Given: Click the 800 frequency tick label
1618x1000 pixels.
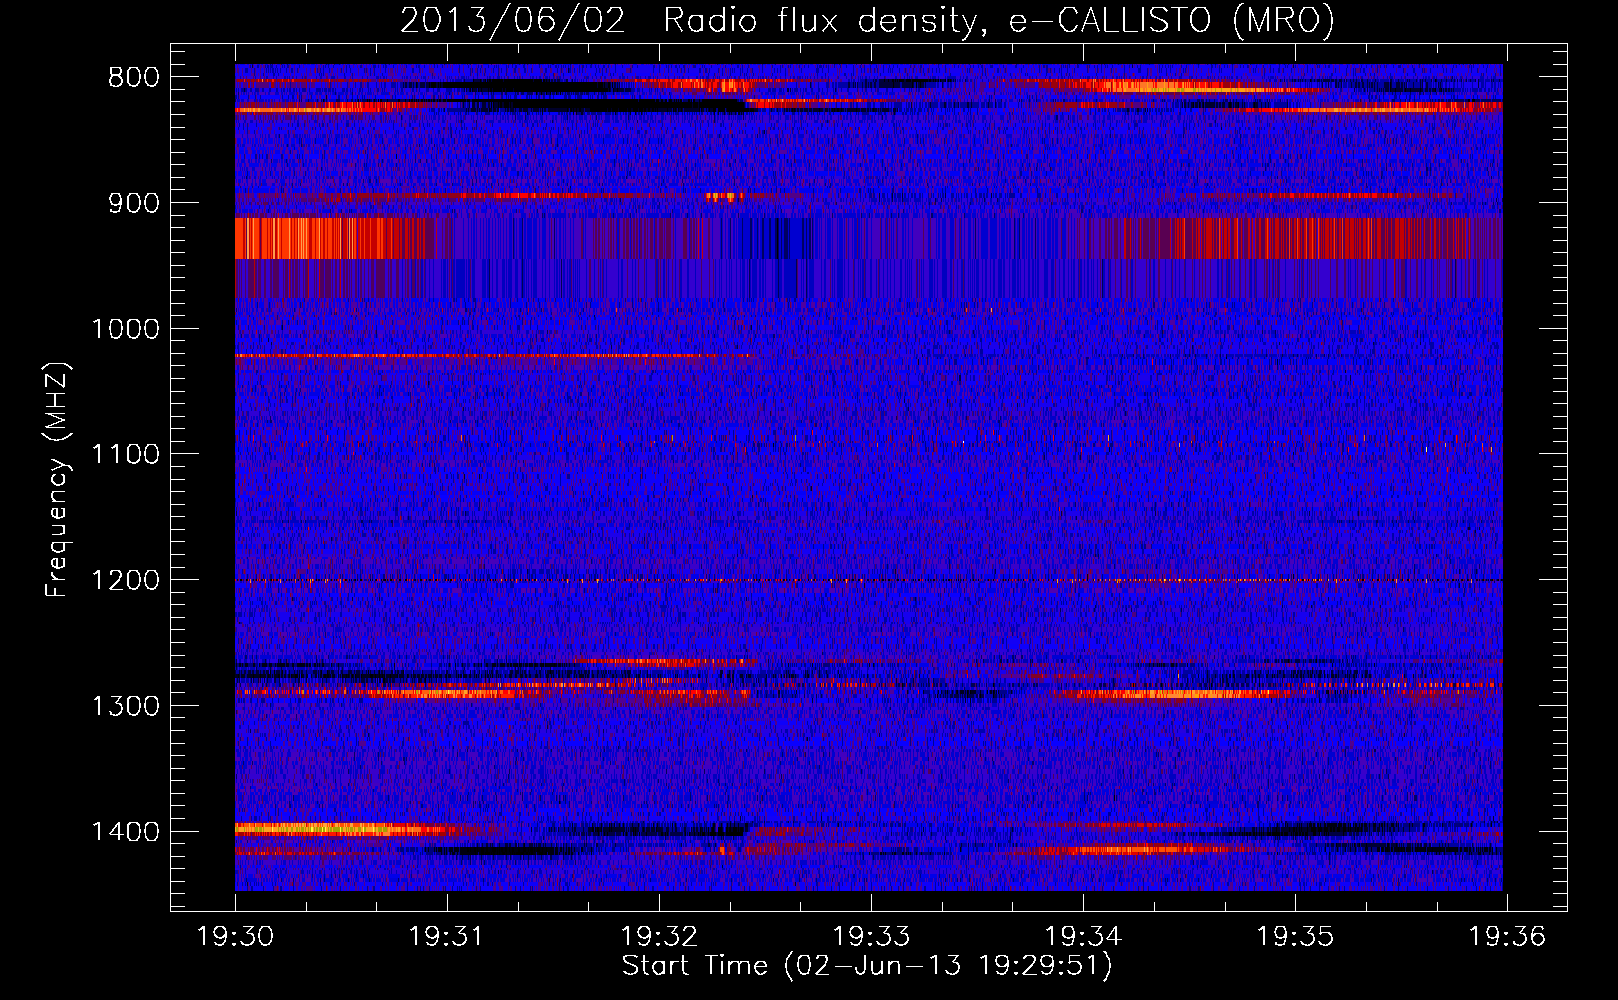Looking at the screenshot, I should (x=134, y=78).
